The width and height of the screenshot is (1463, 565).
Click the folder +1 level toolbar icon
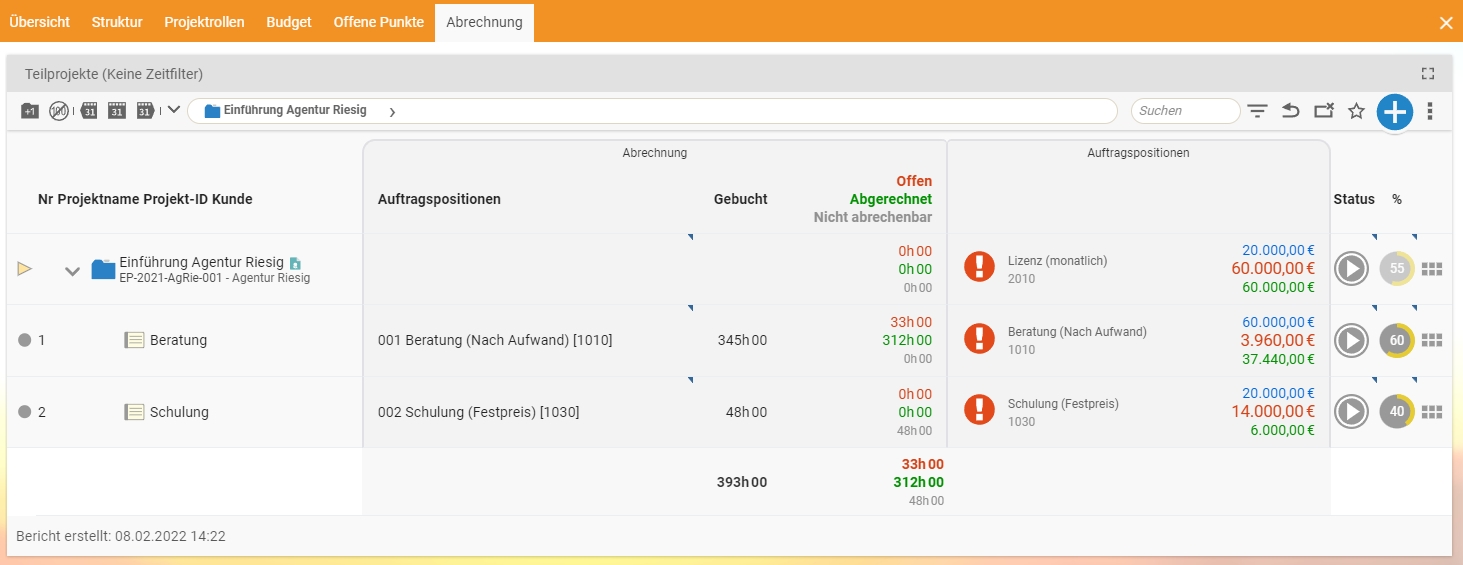coord(30,111)
